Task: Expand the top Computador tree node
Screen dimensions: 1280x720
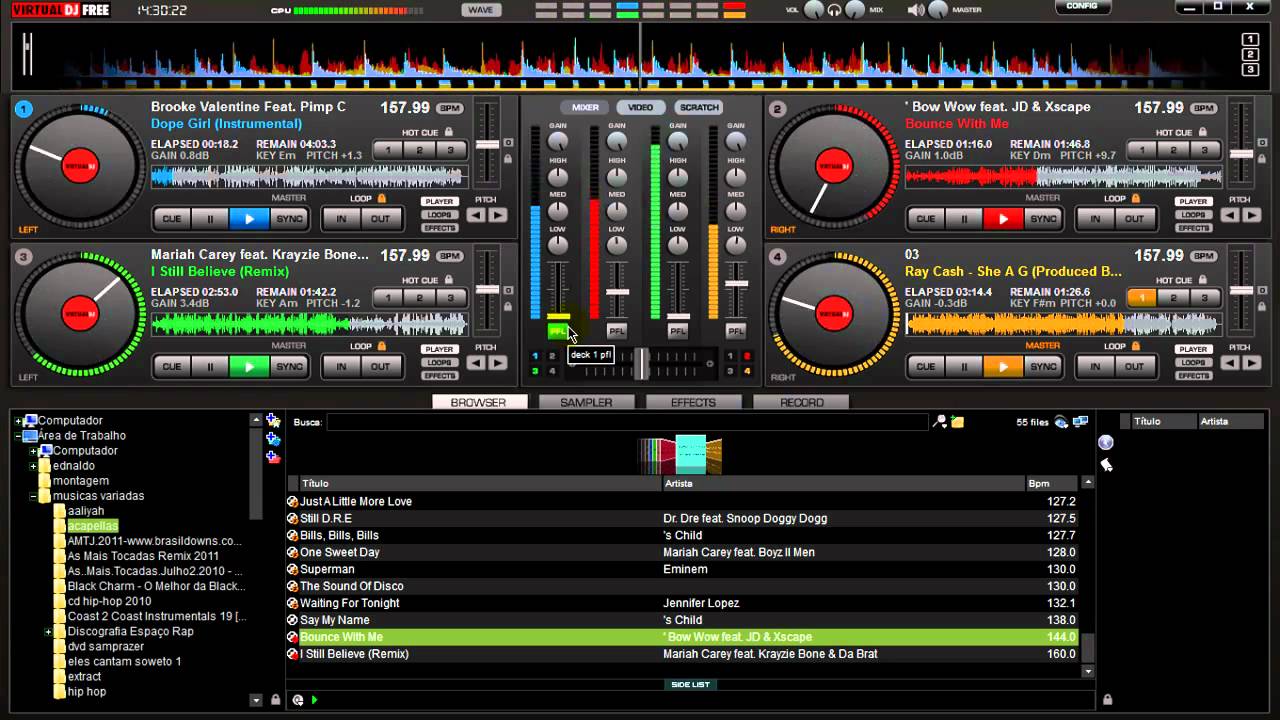Action: (x=19, y=421)
